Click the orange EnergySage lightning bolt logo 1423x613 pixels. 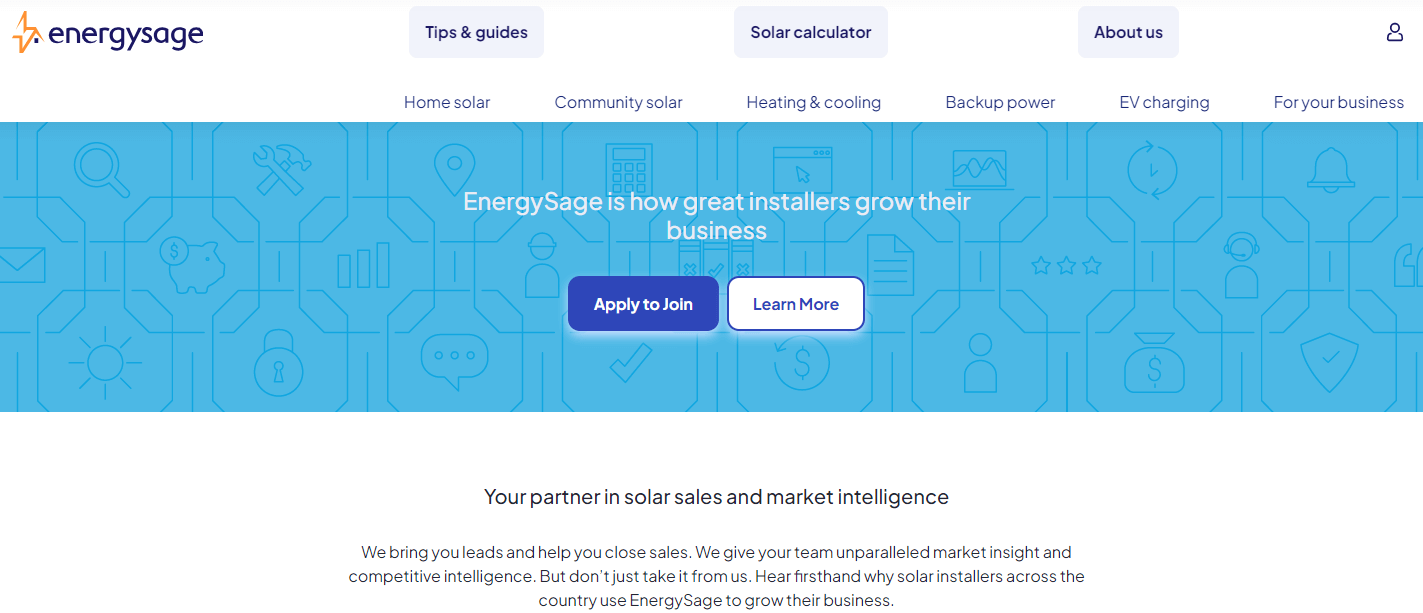(x=27, y=32)
